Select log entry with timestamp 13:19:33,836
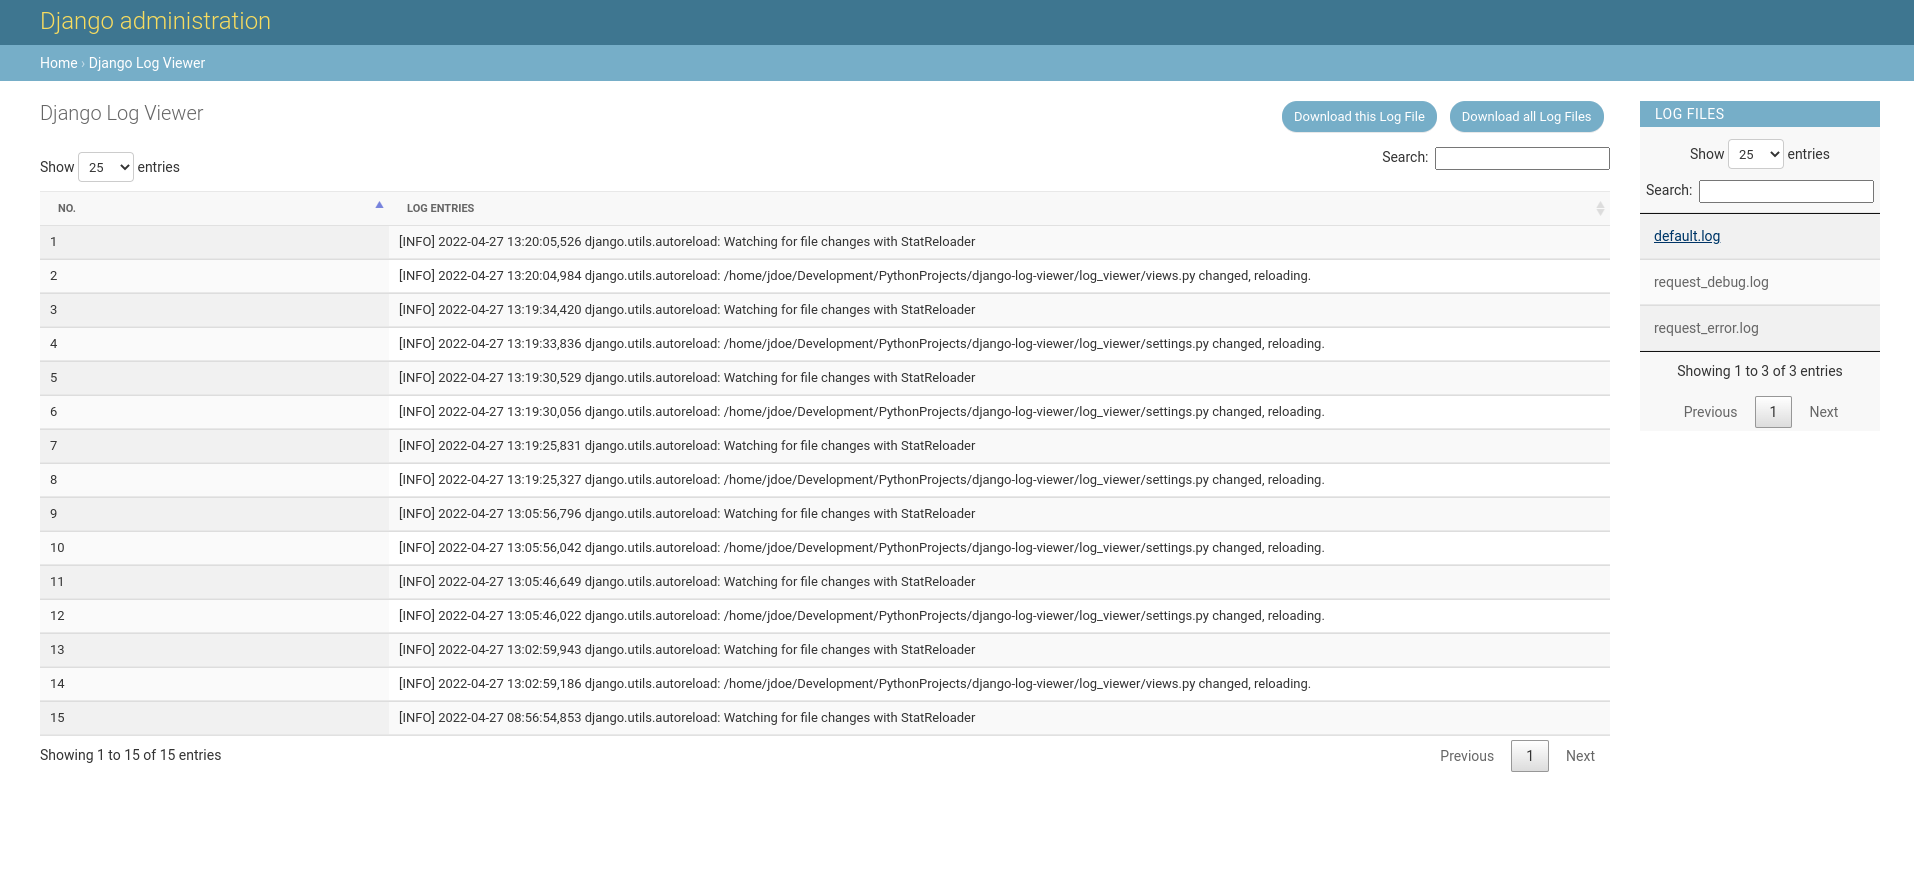1914x893 pixels. [x=999, y=344]
